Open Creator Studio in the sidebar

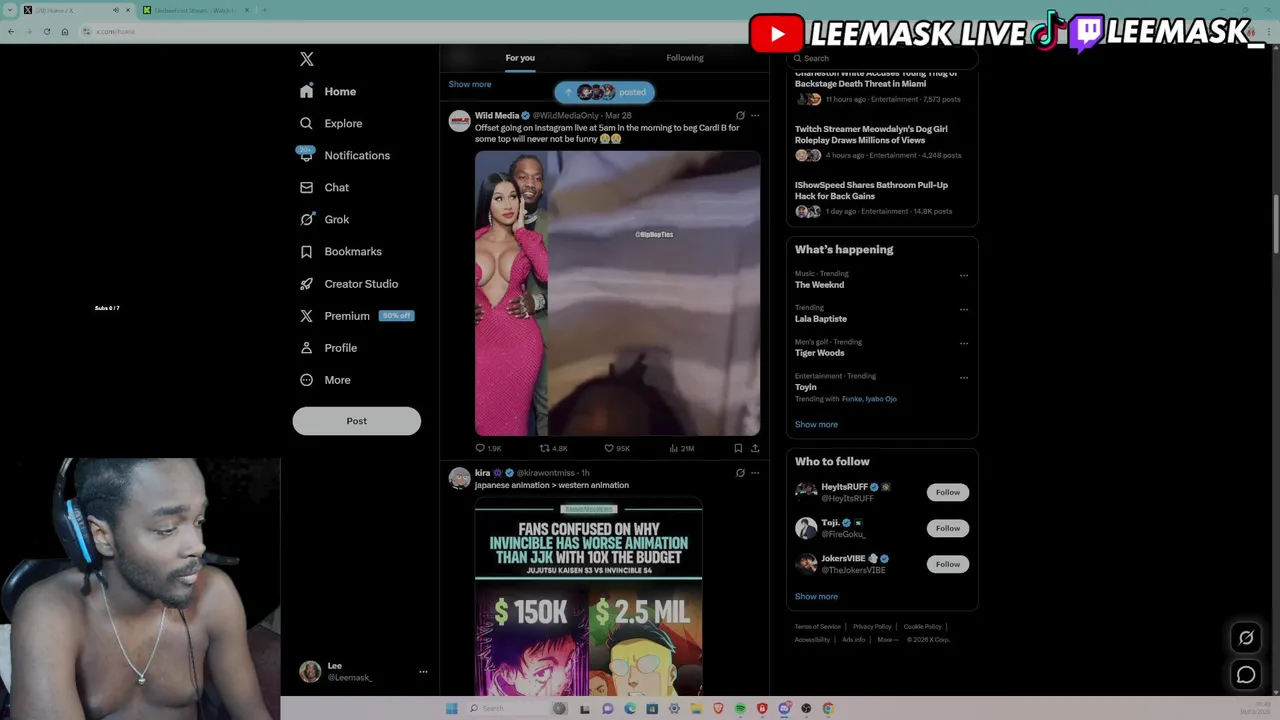pos(349,283)
